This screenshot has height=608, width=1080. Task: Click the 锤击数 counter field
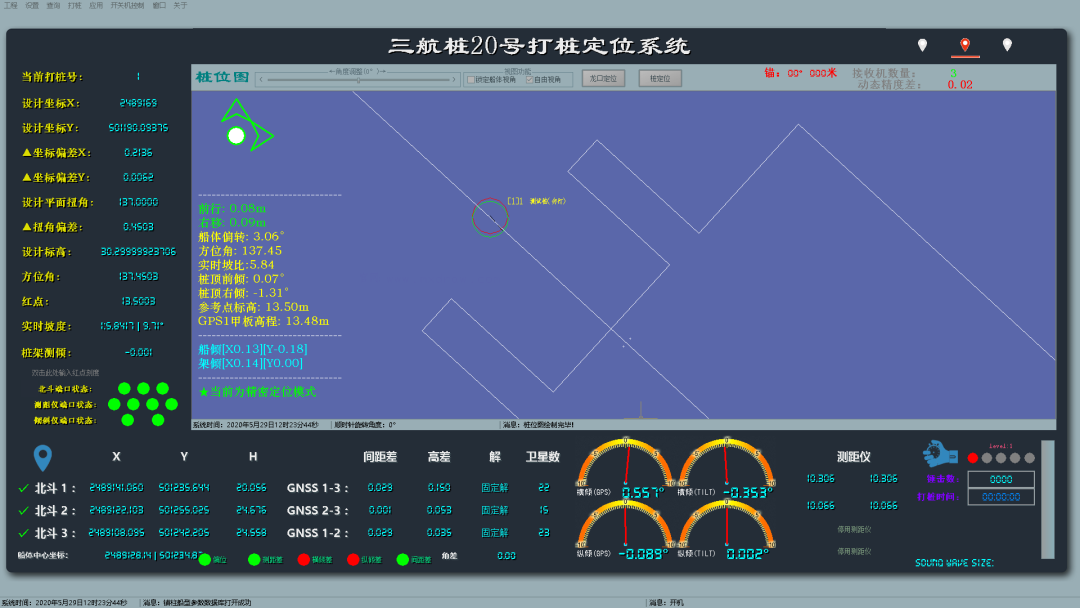(x=1001, y=479)
